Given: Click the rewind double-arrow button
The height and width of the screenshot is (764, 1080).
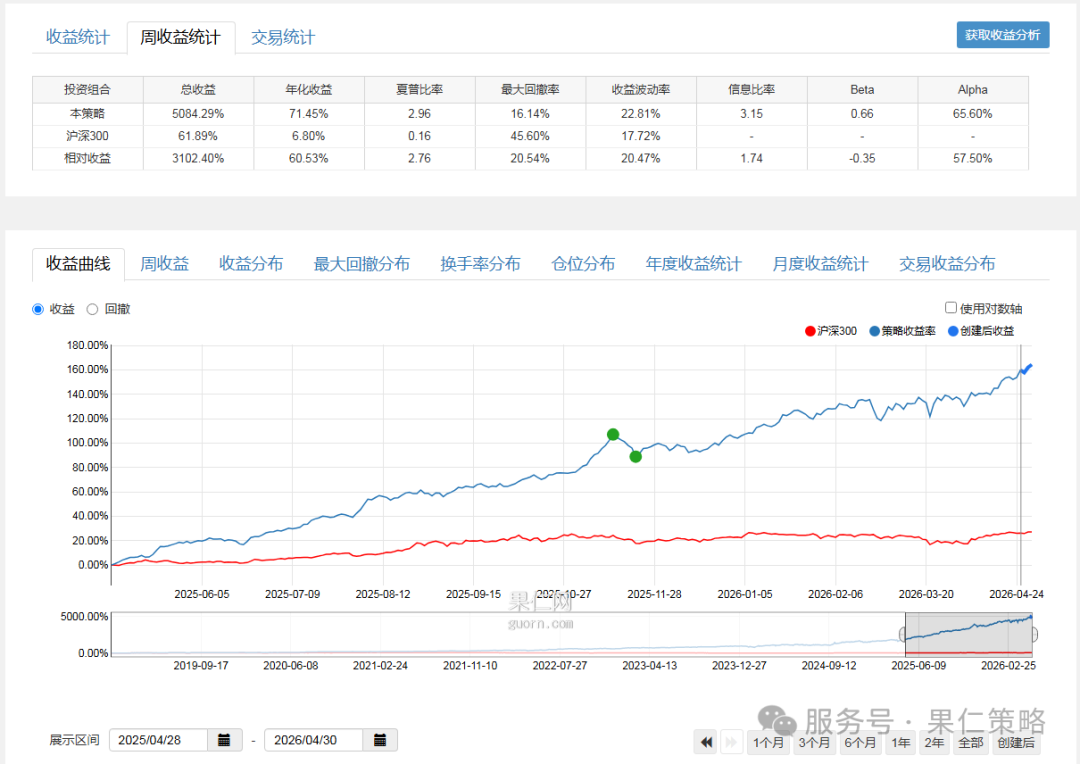Looking at the screenshot, I should [706, 742].
